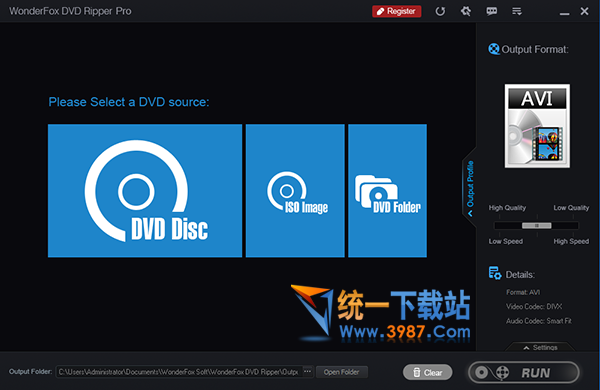This screenshot has height=390, width=600.
Task: Expand the Settings panel chevron
Action: tap(540, 347)
